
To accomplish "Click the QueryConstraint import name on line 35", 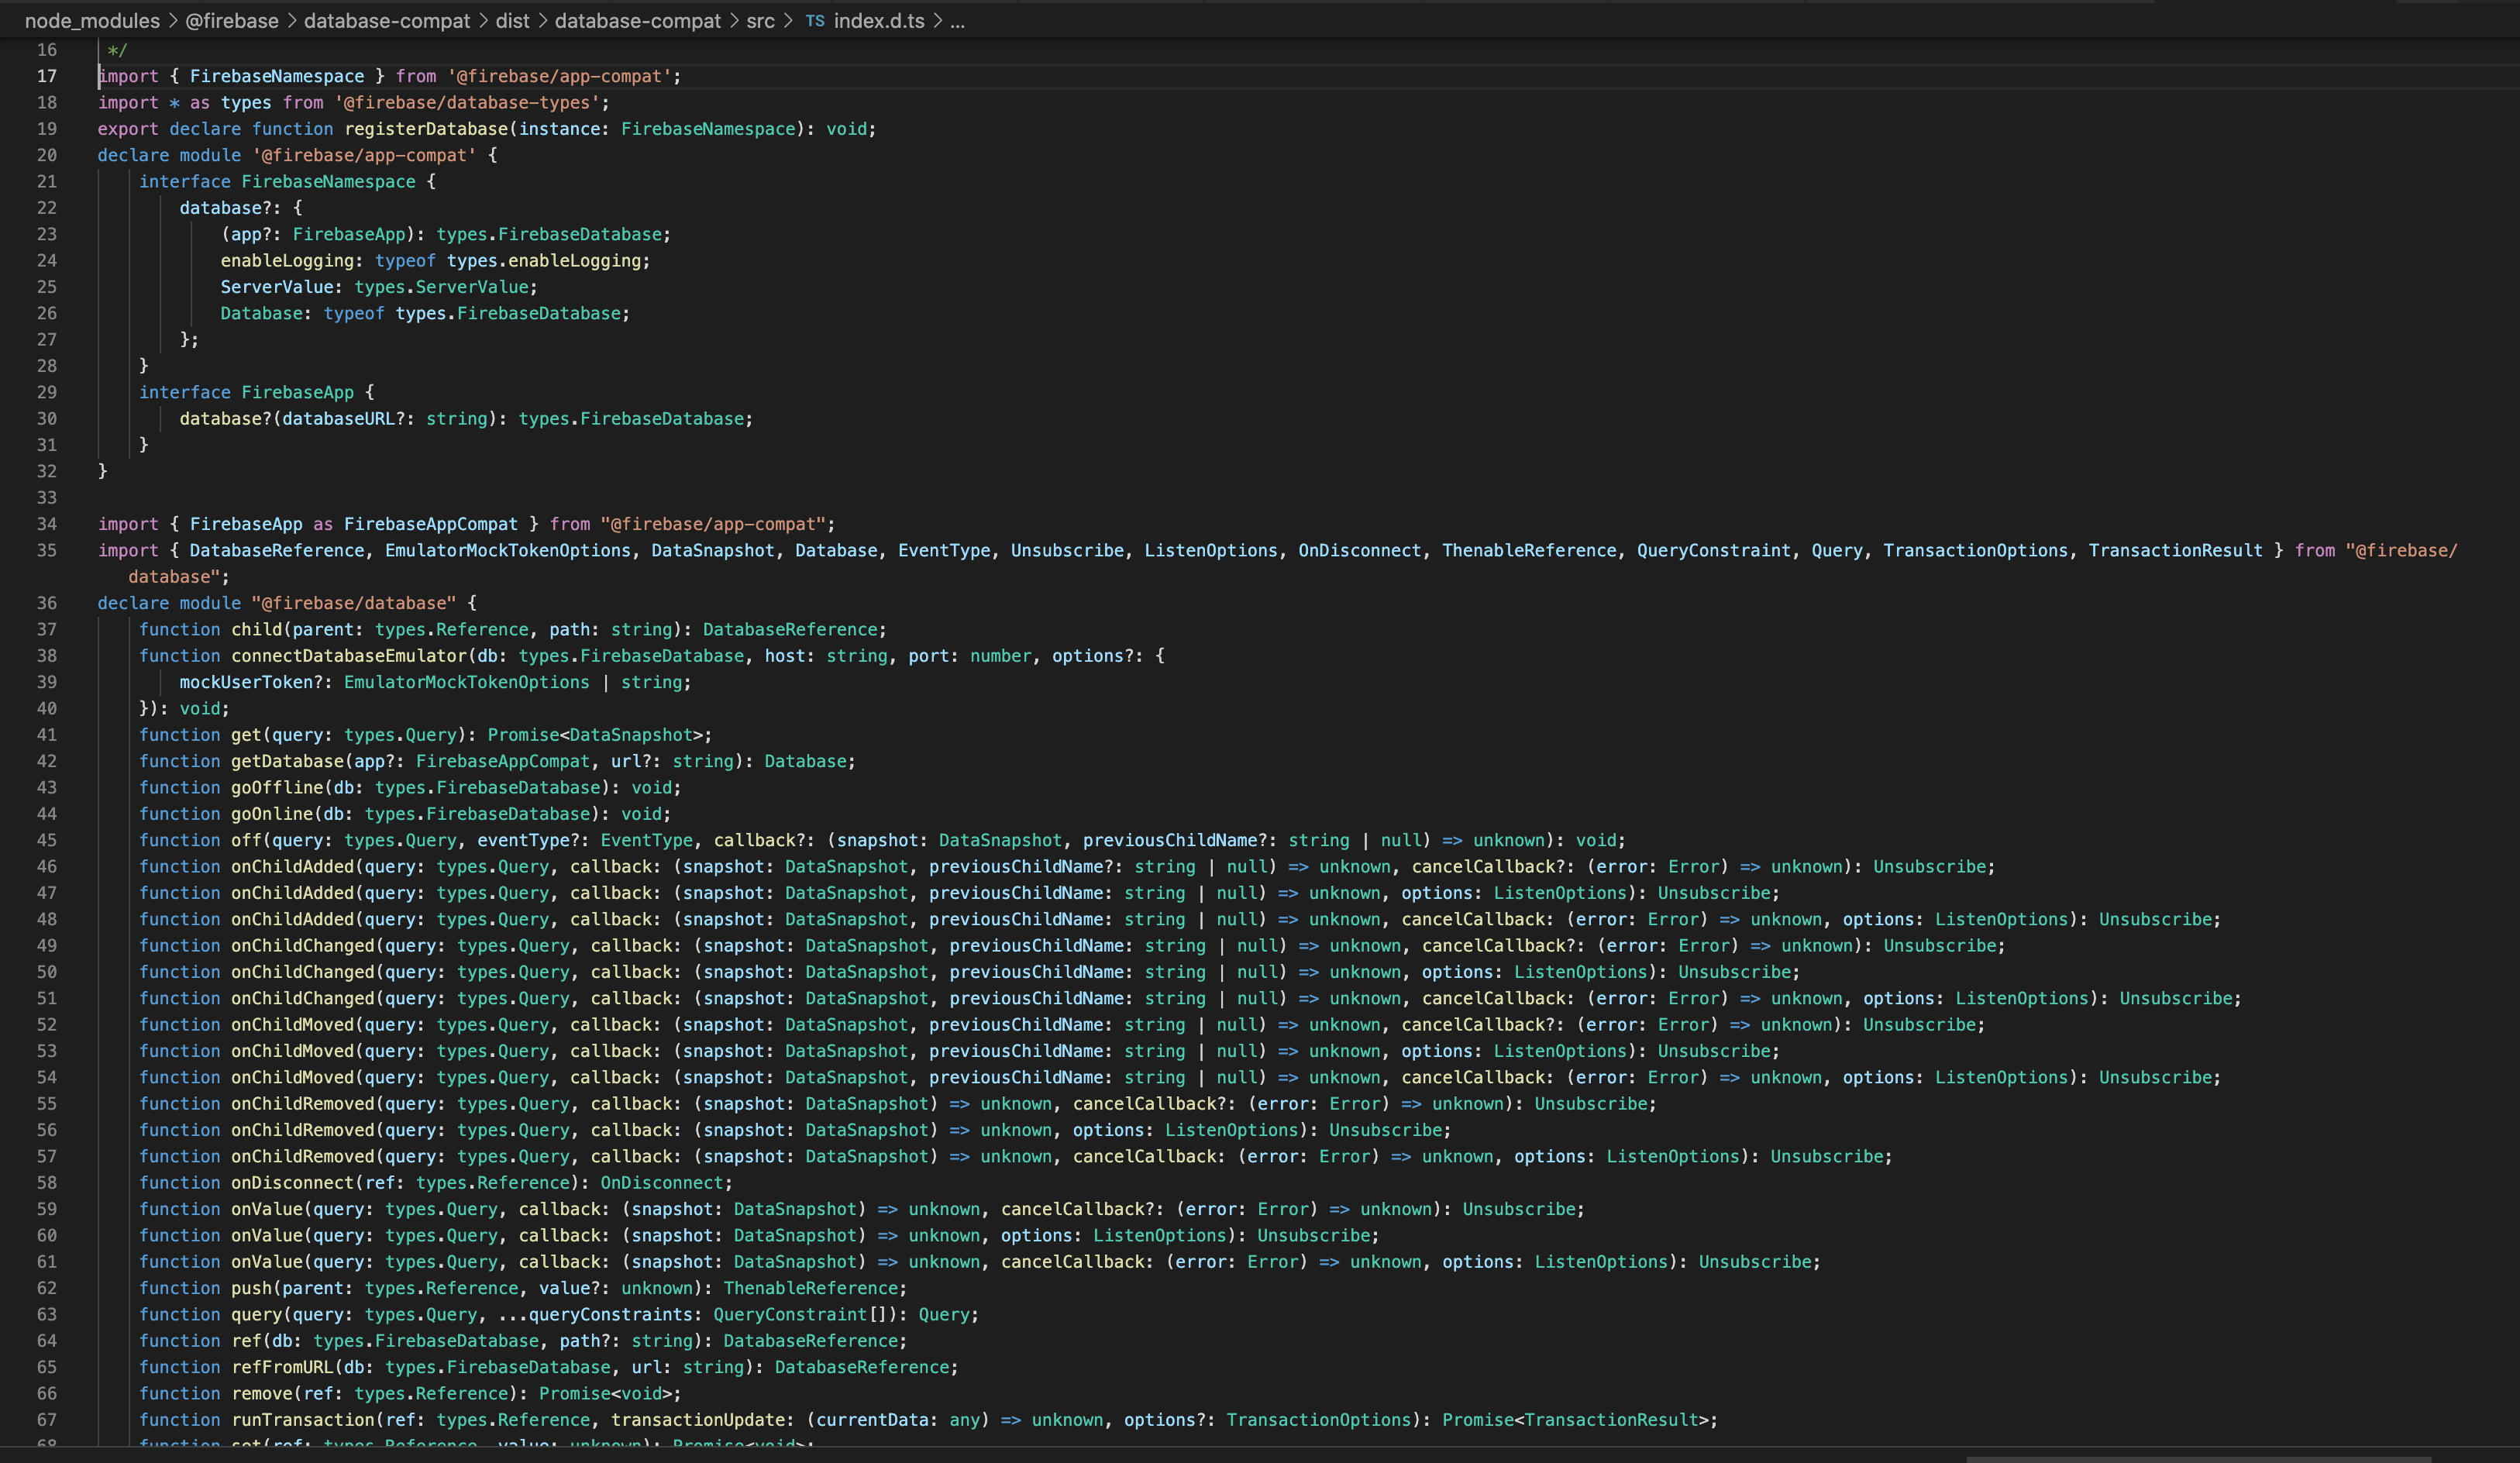I will (1713, 550).
